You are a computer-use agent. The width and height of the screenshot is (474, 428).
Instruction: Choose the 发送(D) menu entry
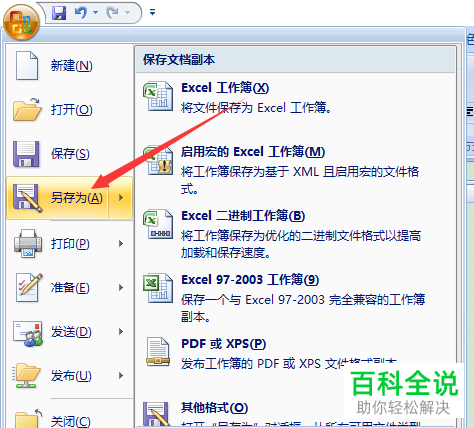[x=71, y=332]
